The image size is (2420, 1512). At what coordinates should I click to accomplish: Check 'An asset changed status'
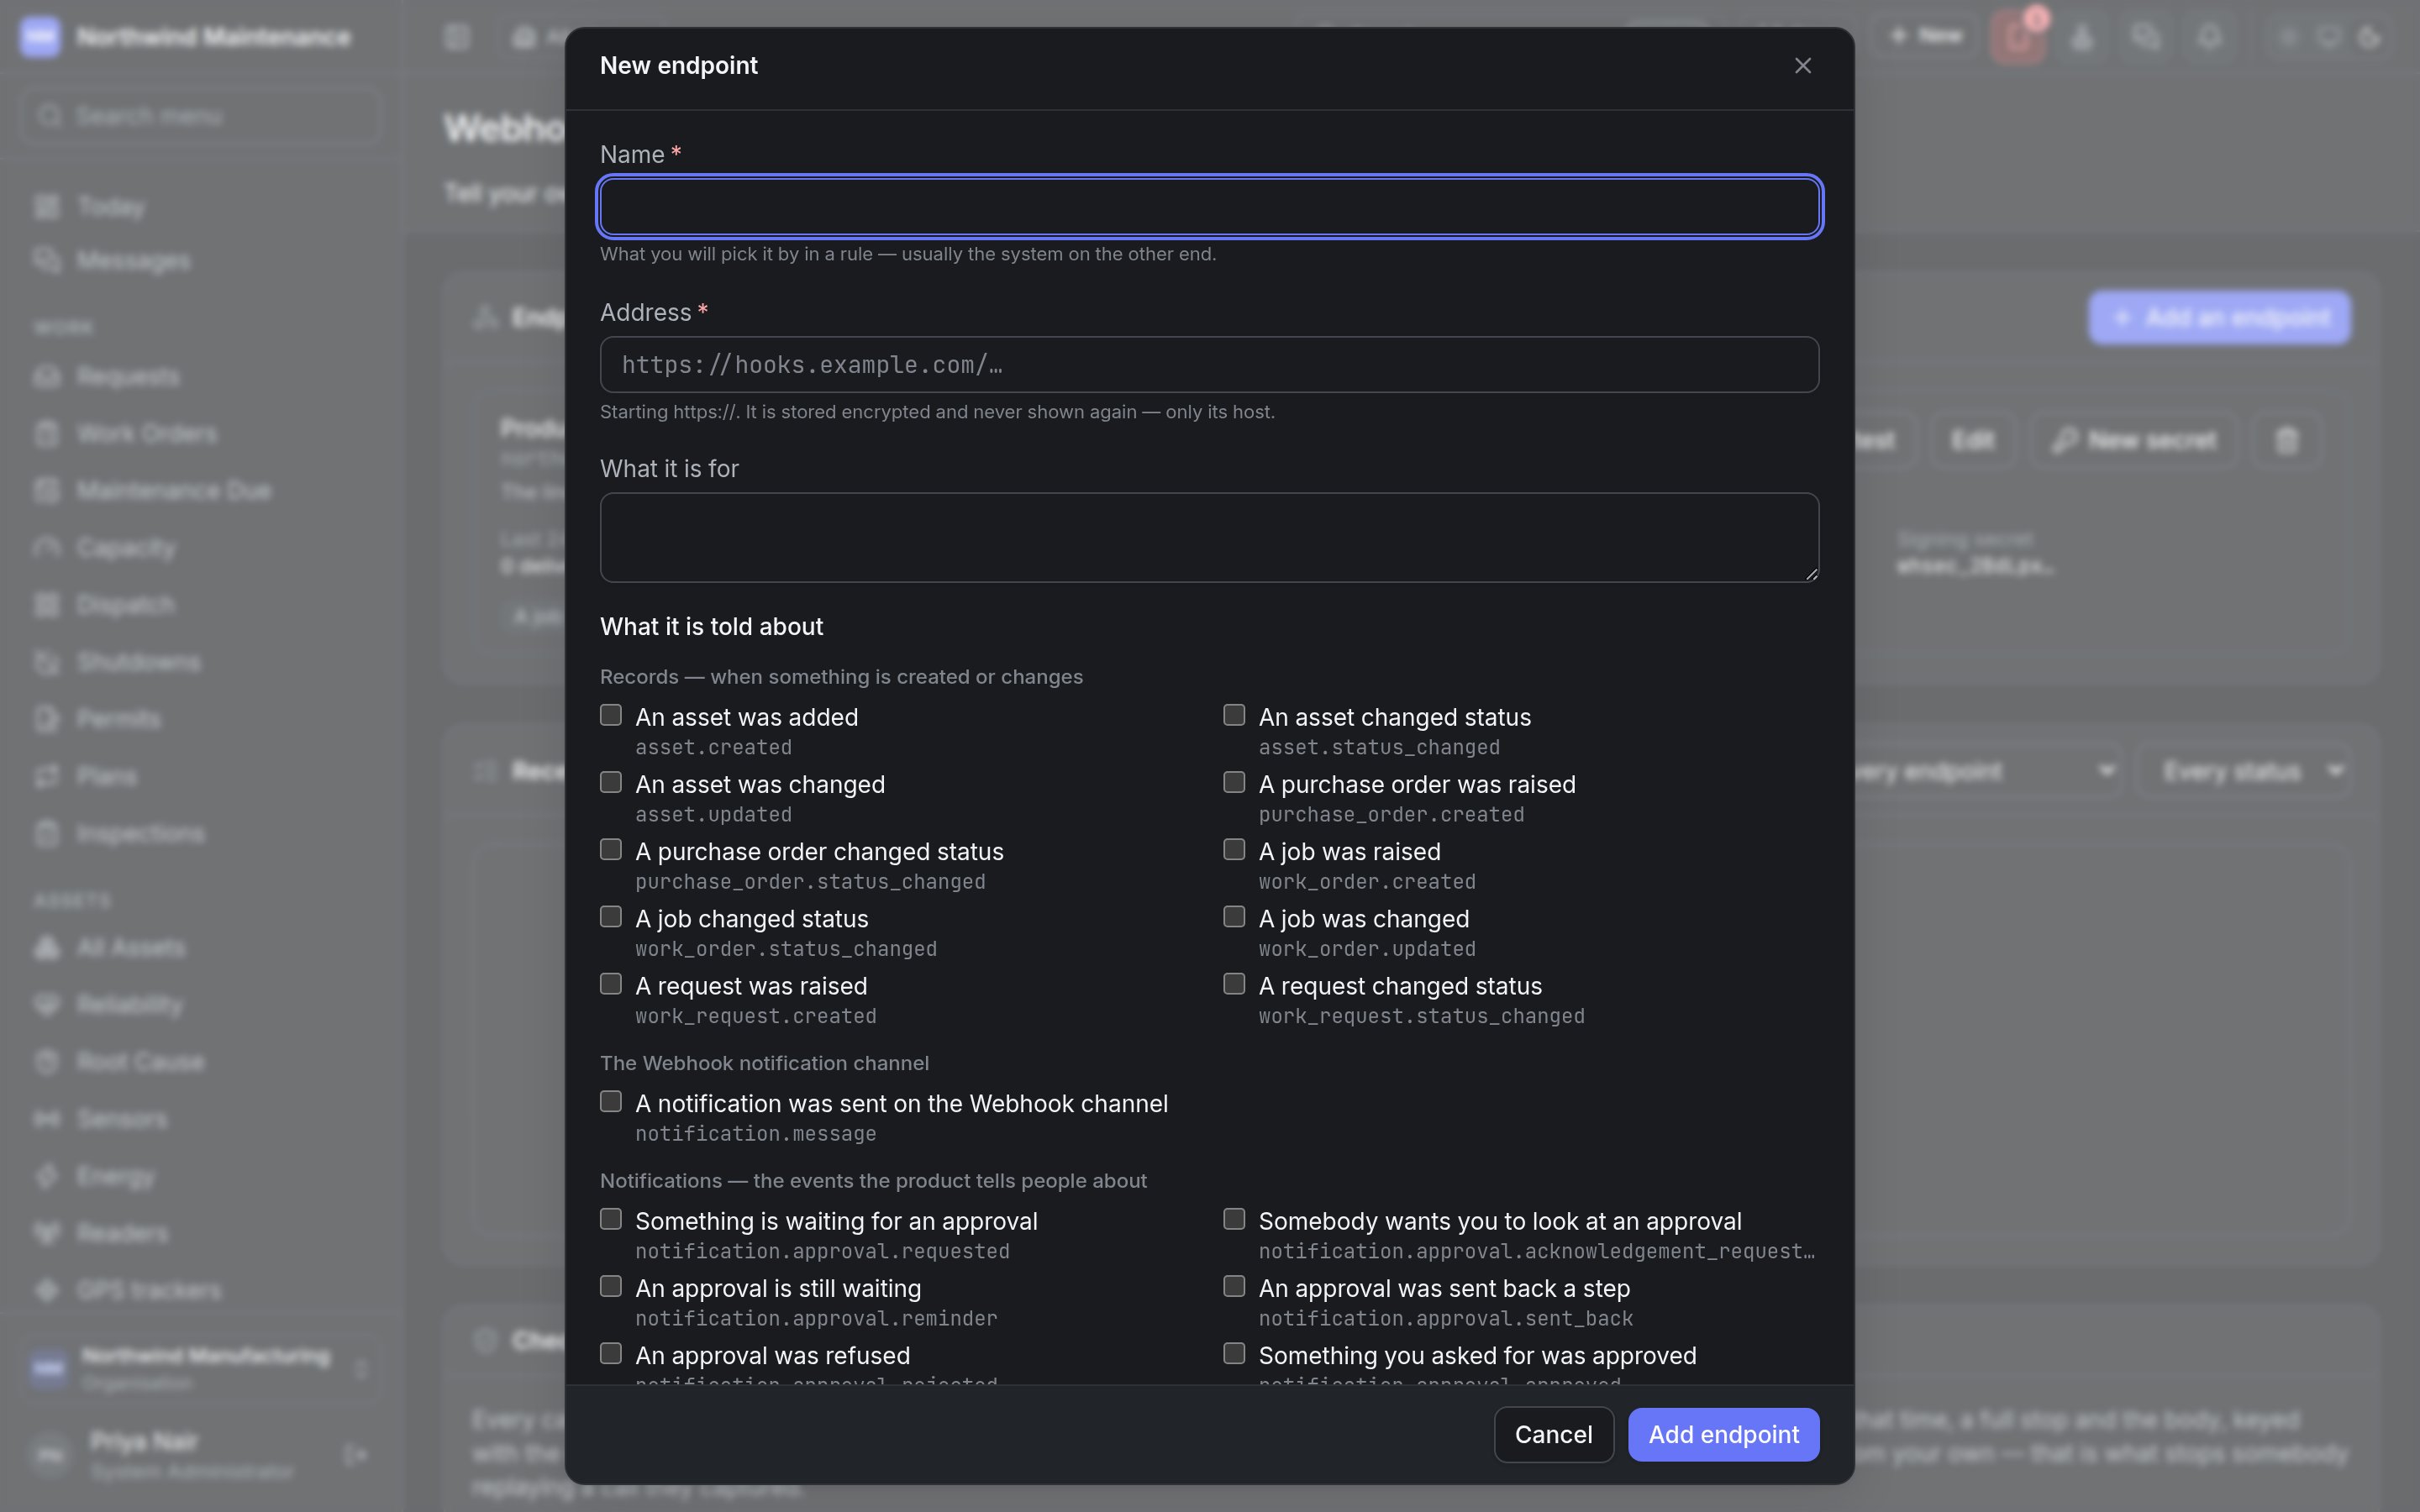[1234, 715]
